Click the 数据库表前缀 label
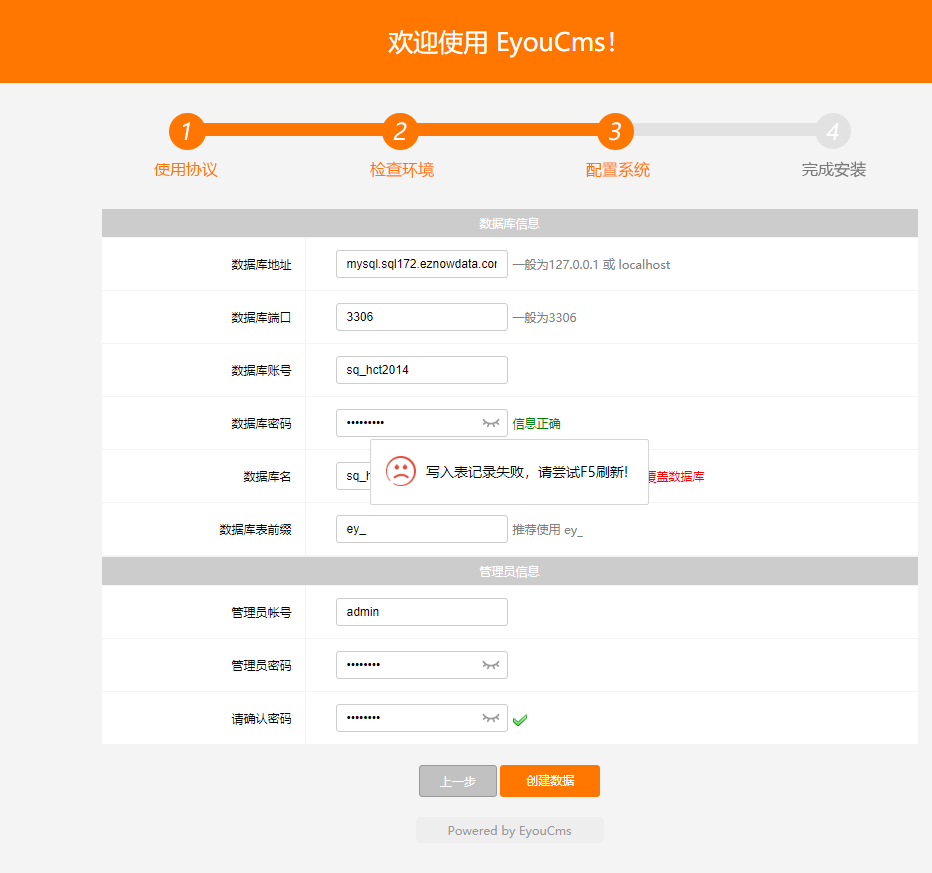932x873 pixels. click(256, 530)
